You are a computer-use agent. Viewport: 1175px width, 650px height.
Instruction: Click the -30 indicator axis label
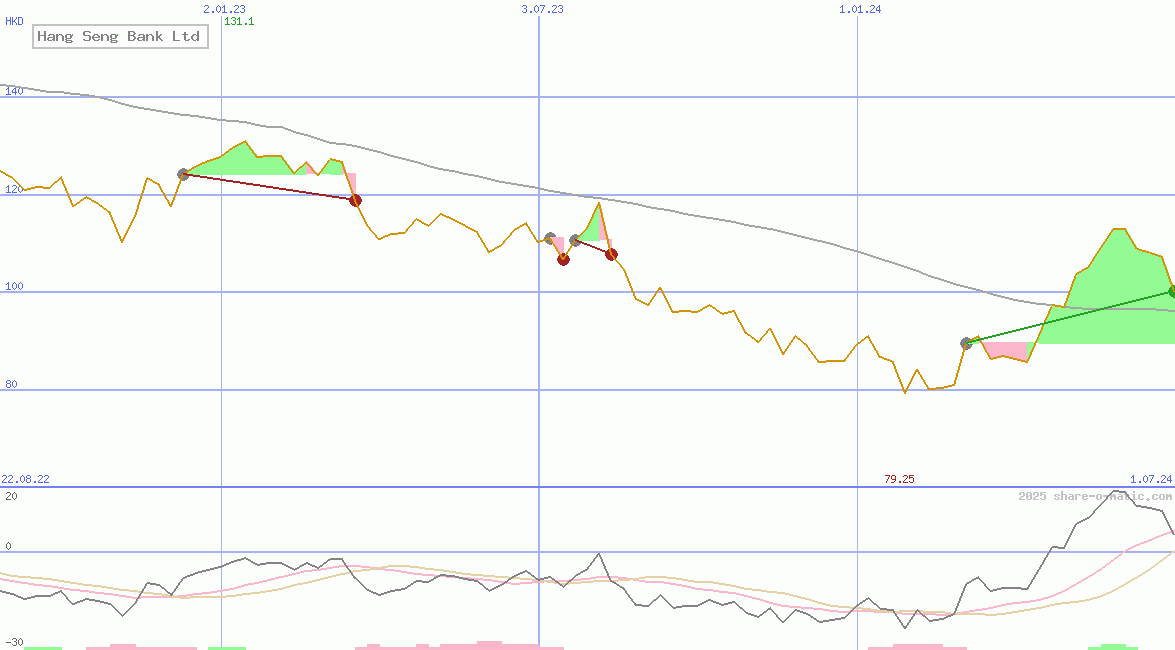pos(14,643)
